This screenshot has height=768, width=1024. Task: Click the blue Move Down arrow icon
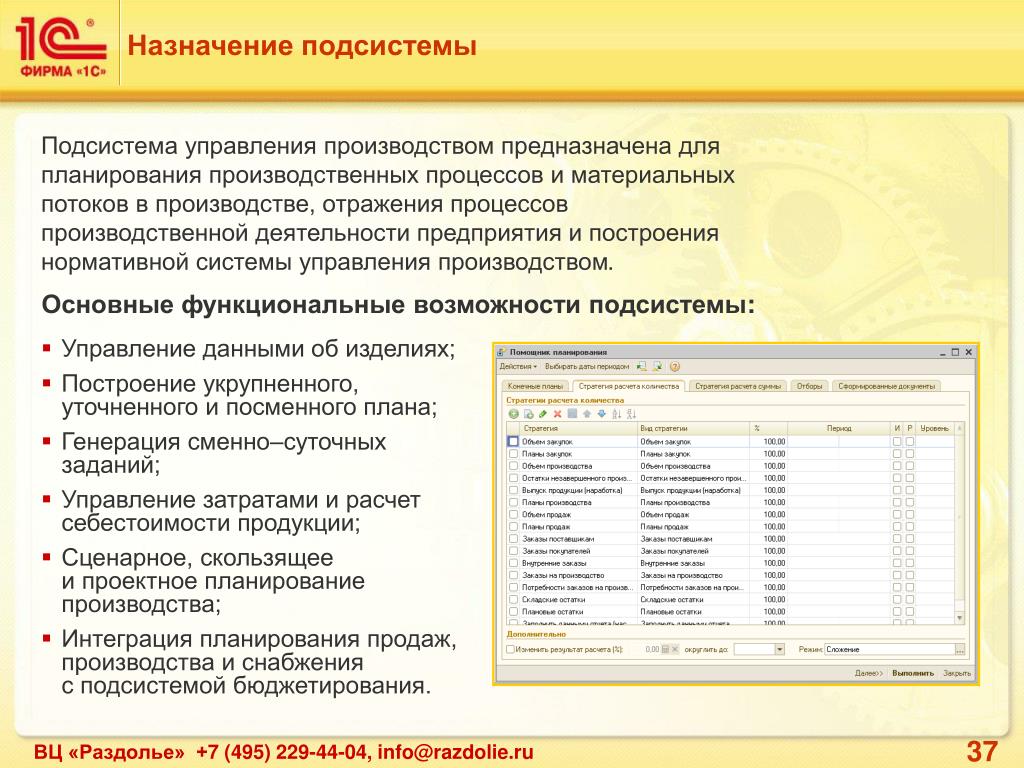point(601,413)
